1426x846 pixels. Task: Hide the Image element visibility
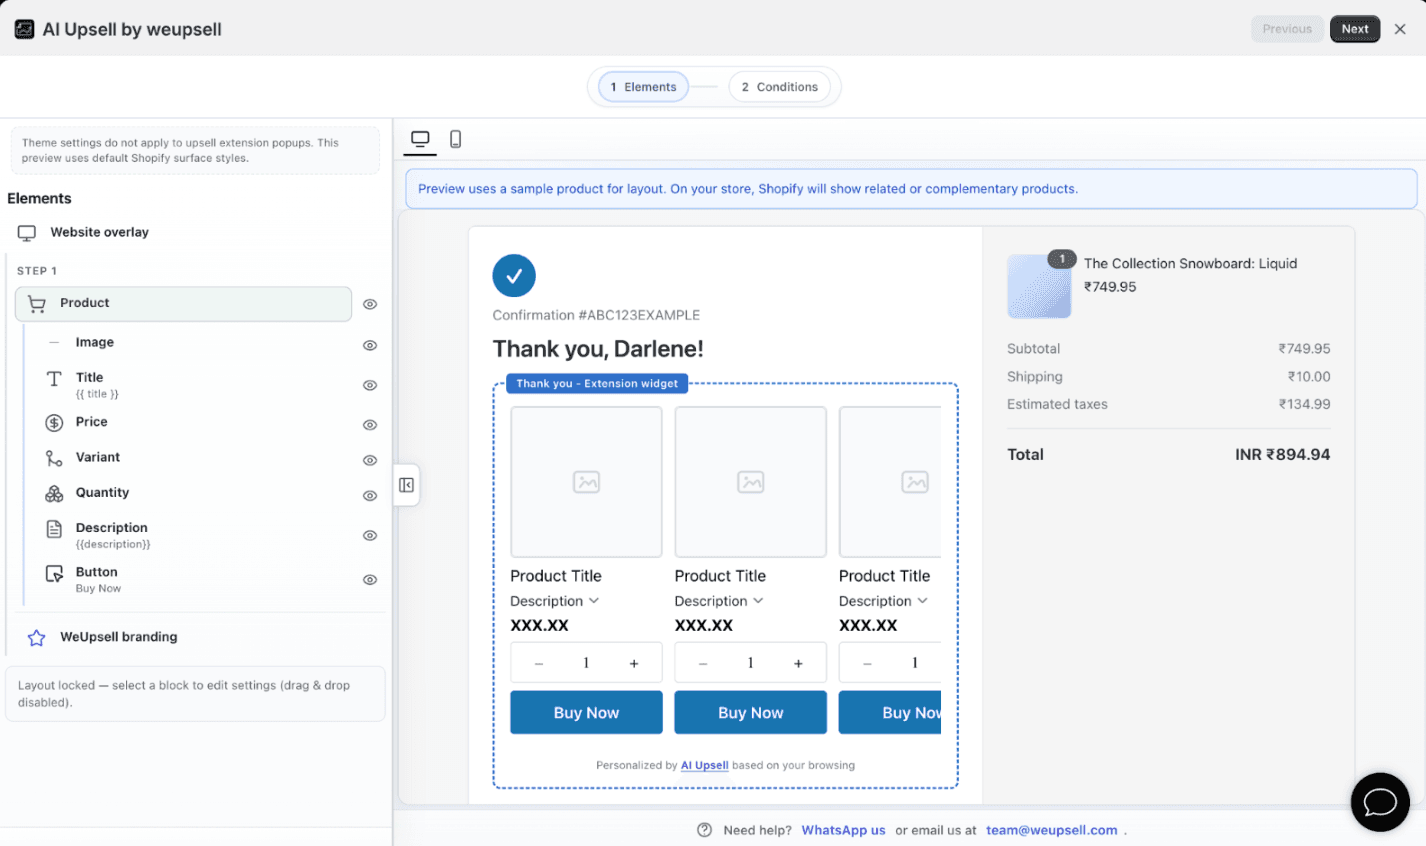(370, 345)
